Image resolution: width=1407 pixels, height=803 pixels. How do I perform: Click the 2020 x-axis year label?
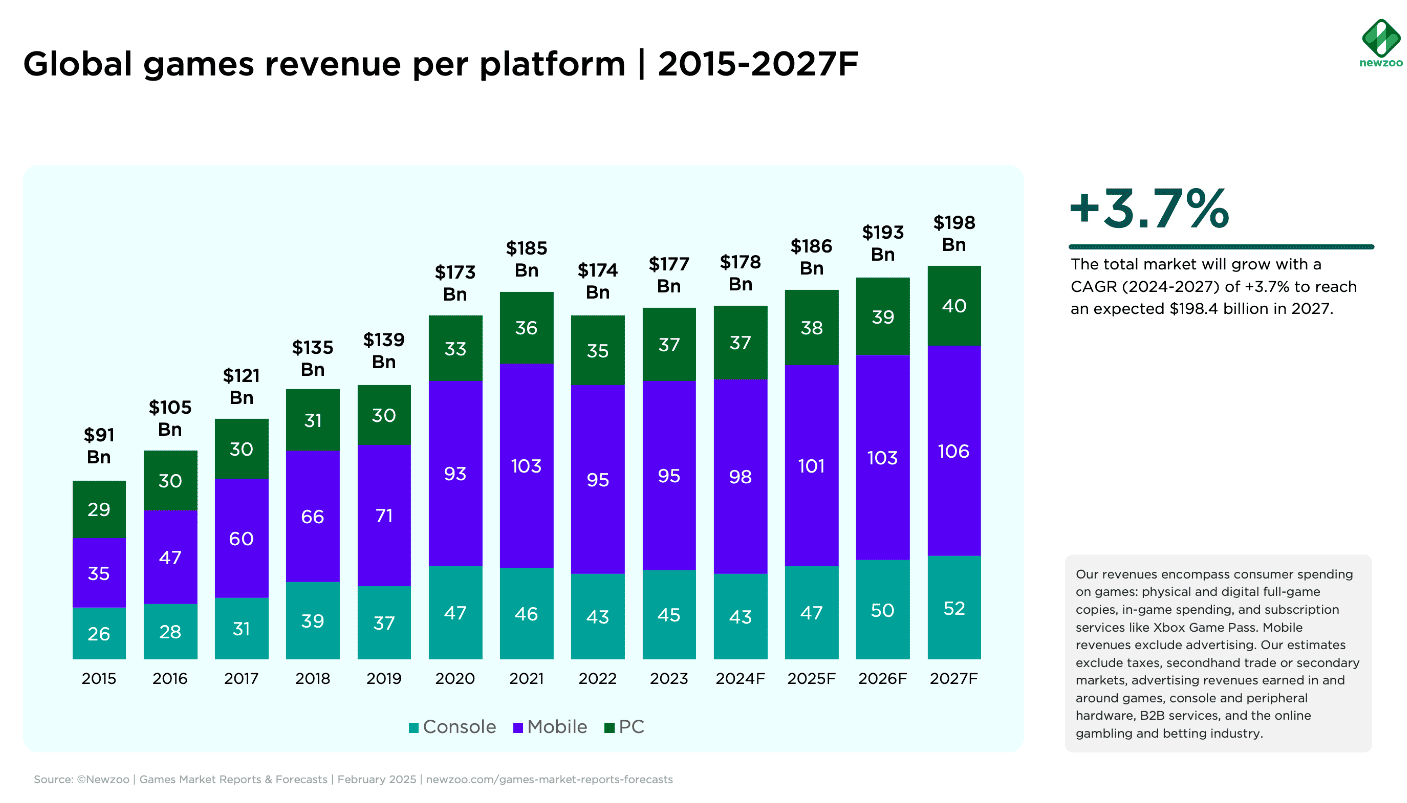pos(455,678)
